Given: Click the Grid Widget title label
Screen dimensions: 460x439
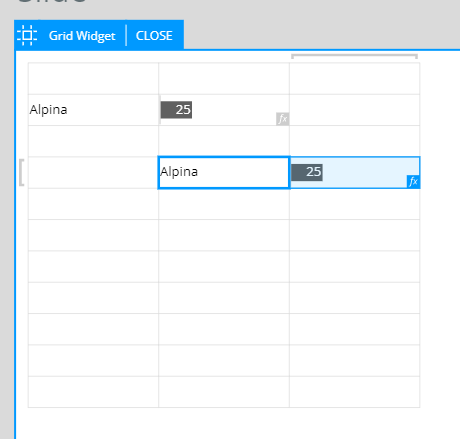Looking at the screenshot, I should click(82, 36).
